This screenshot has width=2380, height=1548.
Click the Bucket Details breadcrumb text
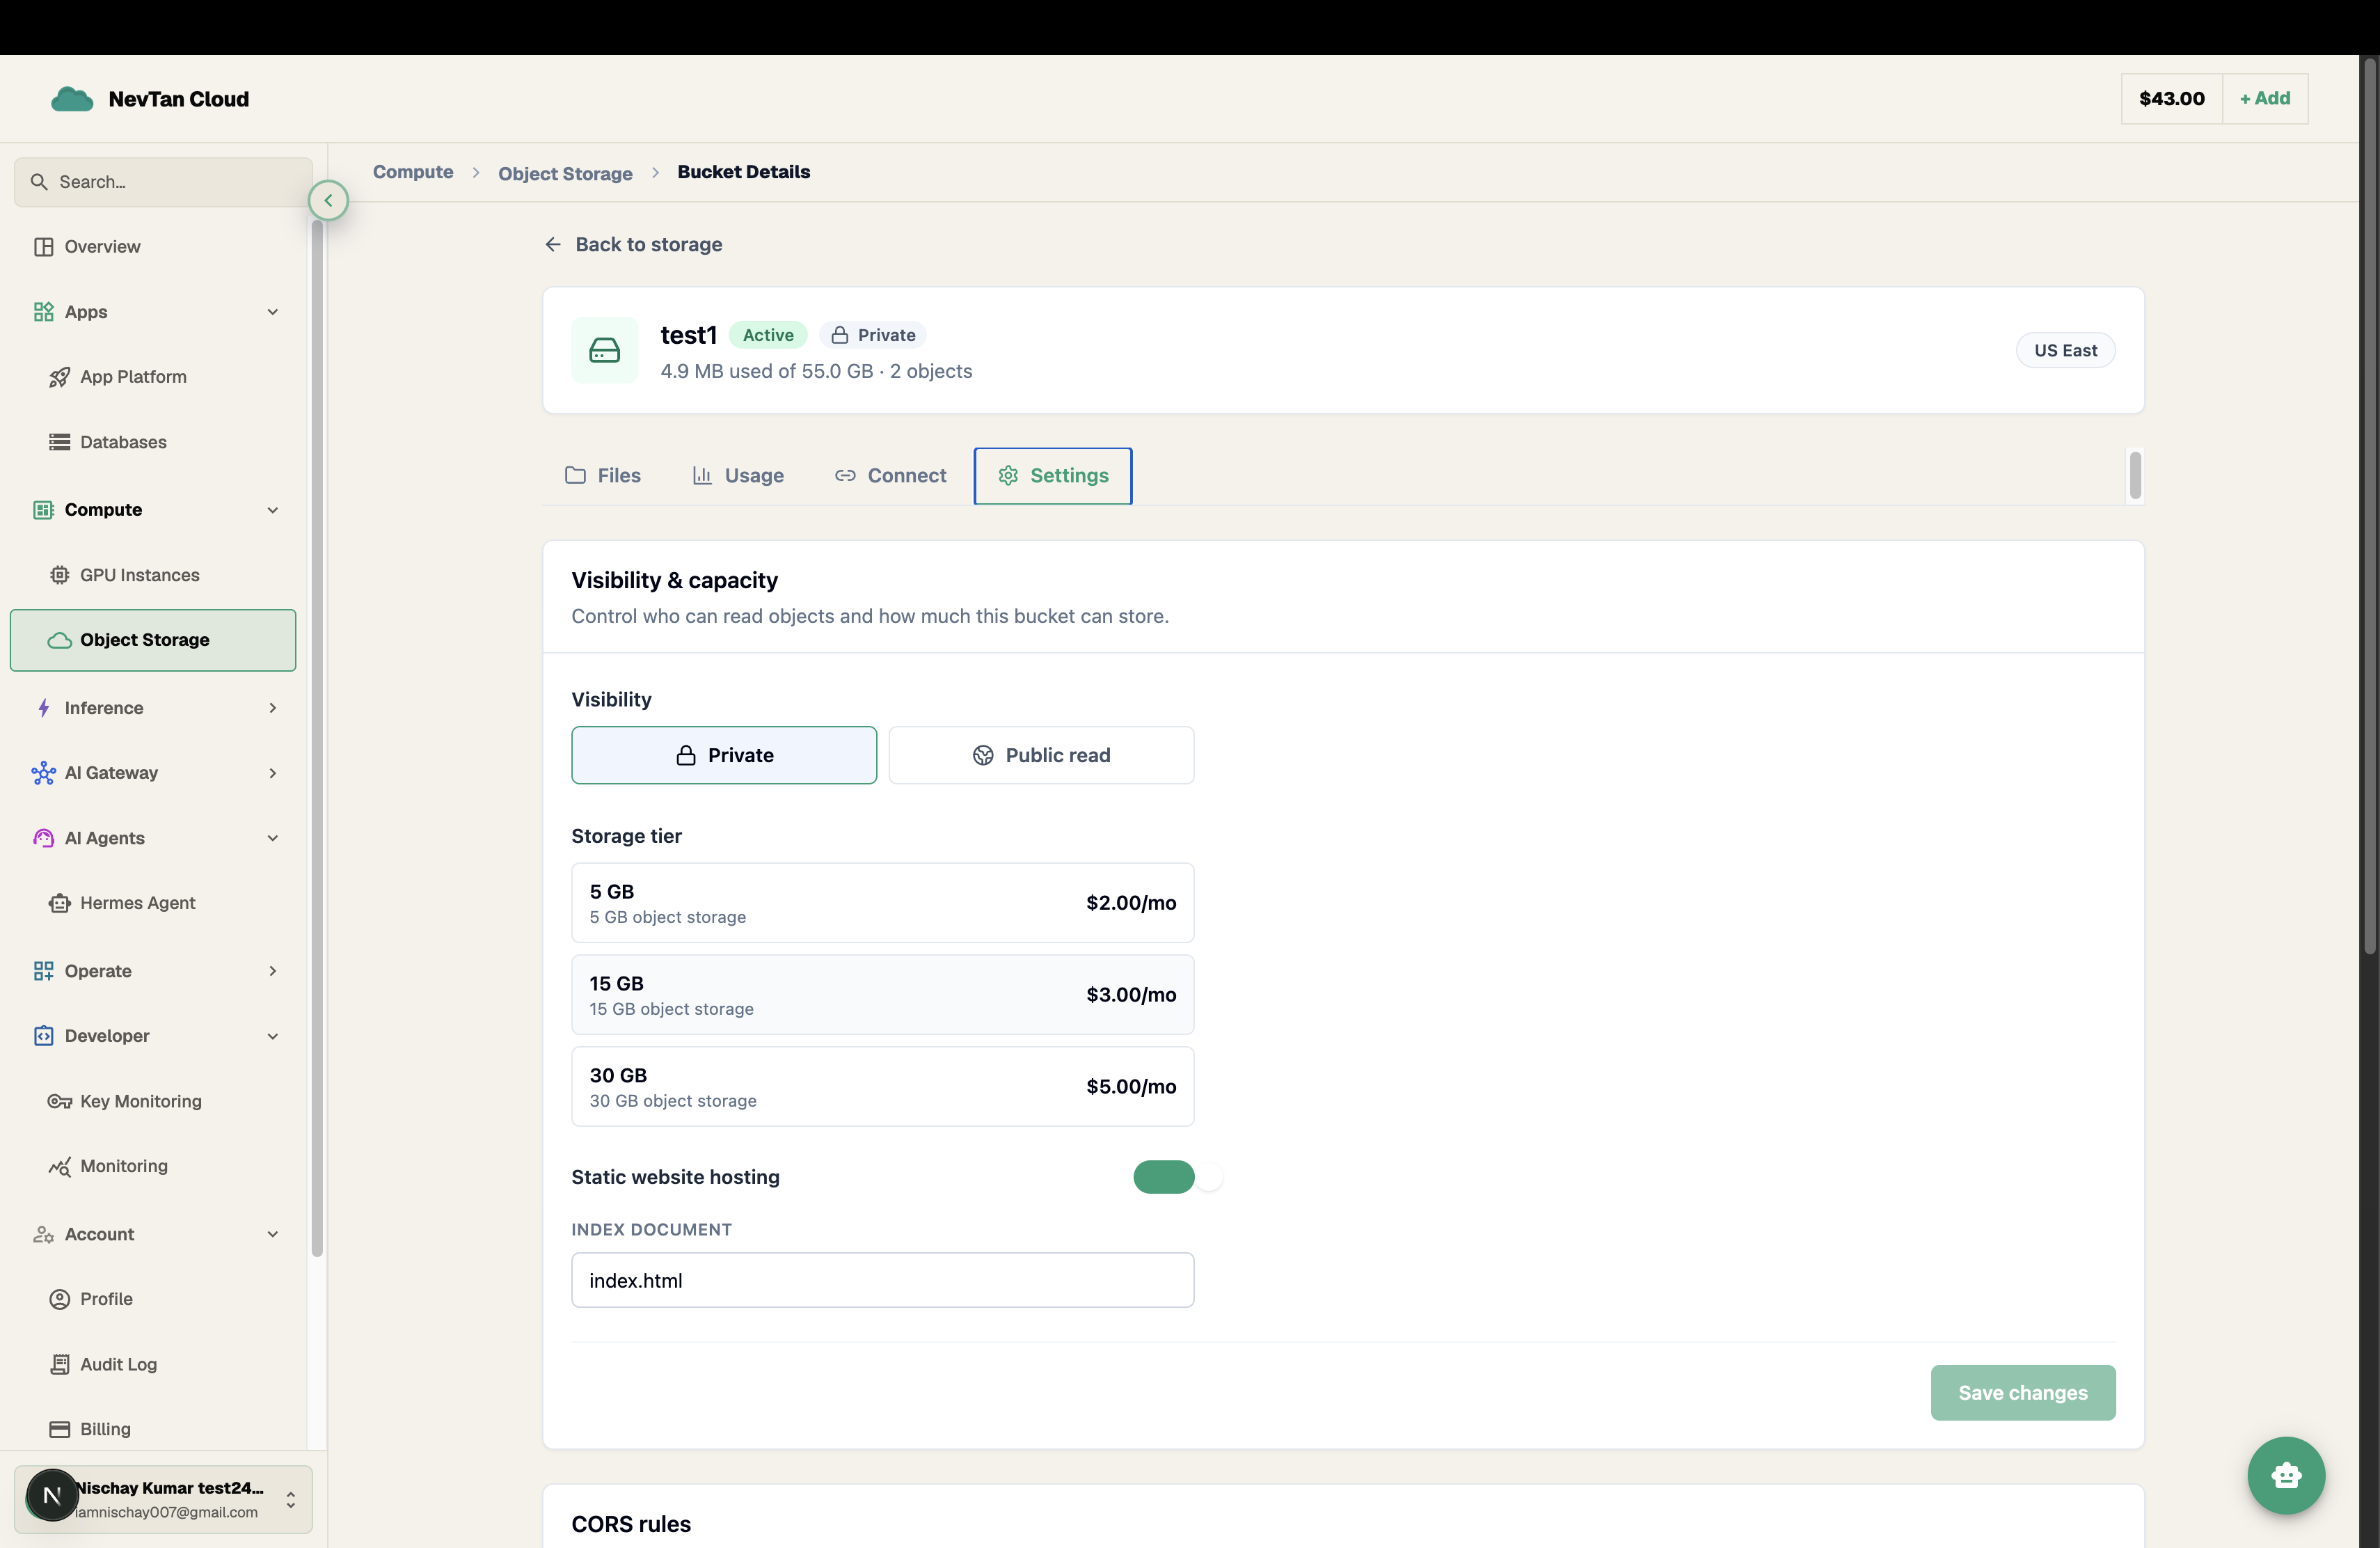coord(744,172)
